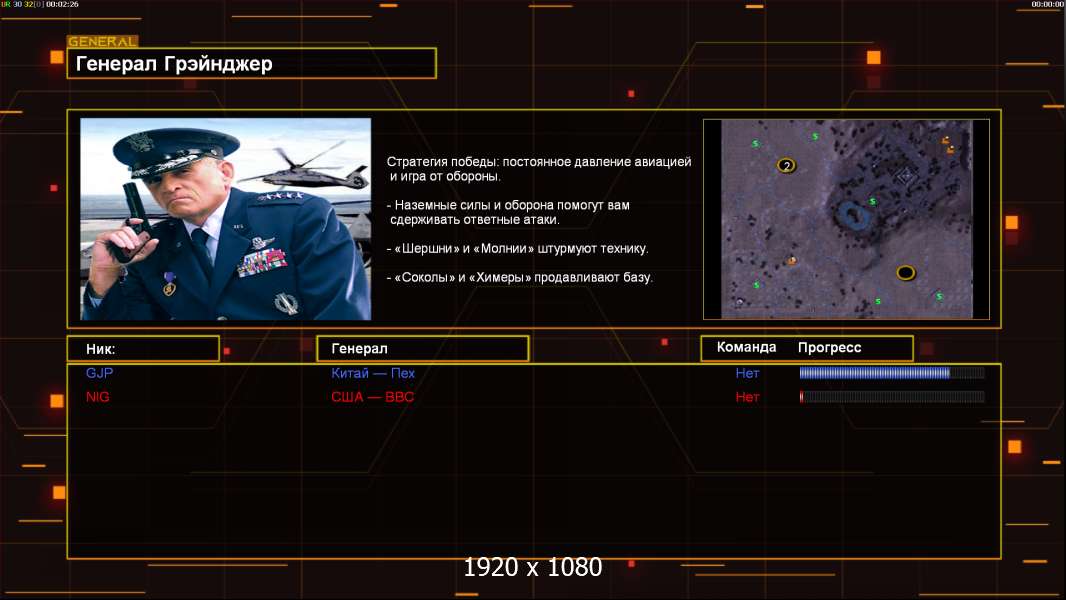1066x600 pixels.
Task: Click the «Китай — Пех» faction entry
Action: coord(373,373)
